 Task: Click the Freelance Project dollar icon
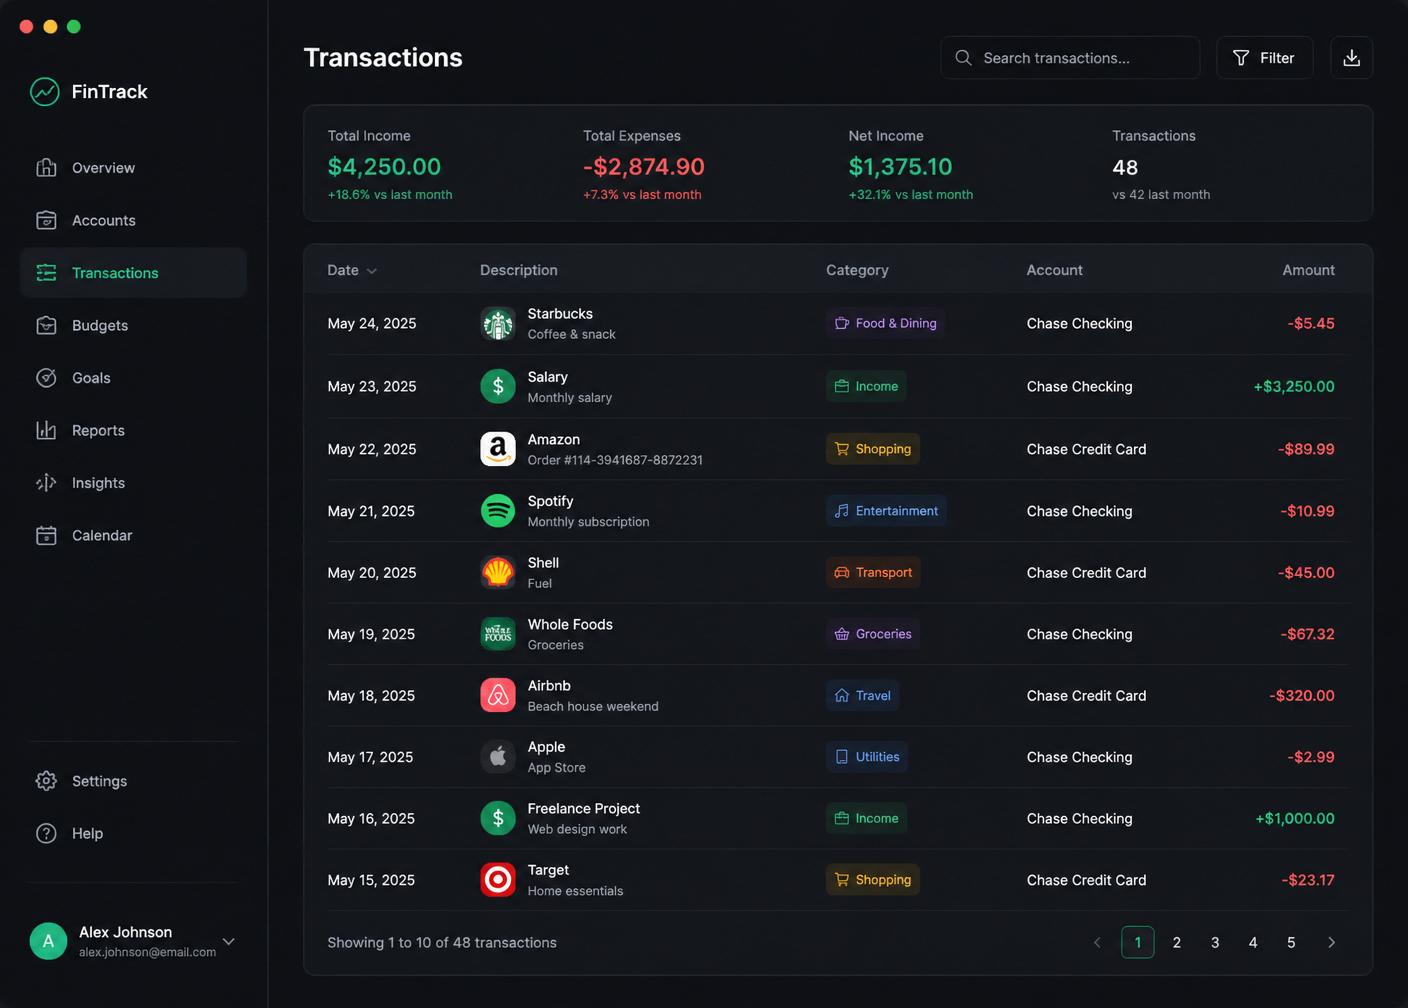(498, 818)
